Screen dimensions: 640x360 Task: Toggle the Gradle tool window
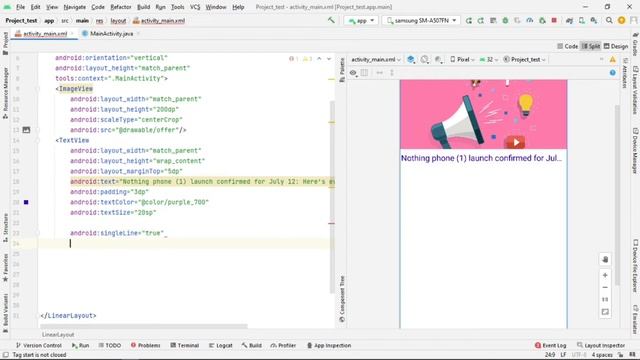tap(635, 44)
